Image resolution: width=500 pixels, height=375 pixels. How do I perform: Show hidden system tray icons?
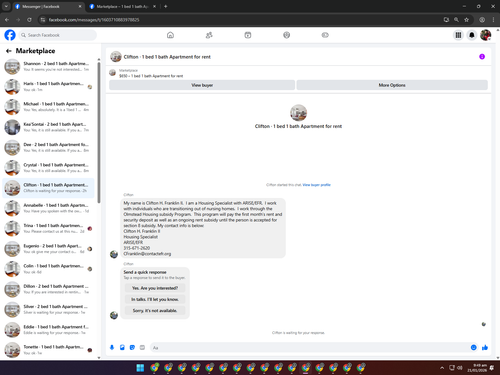[x=442, y=368]
